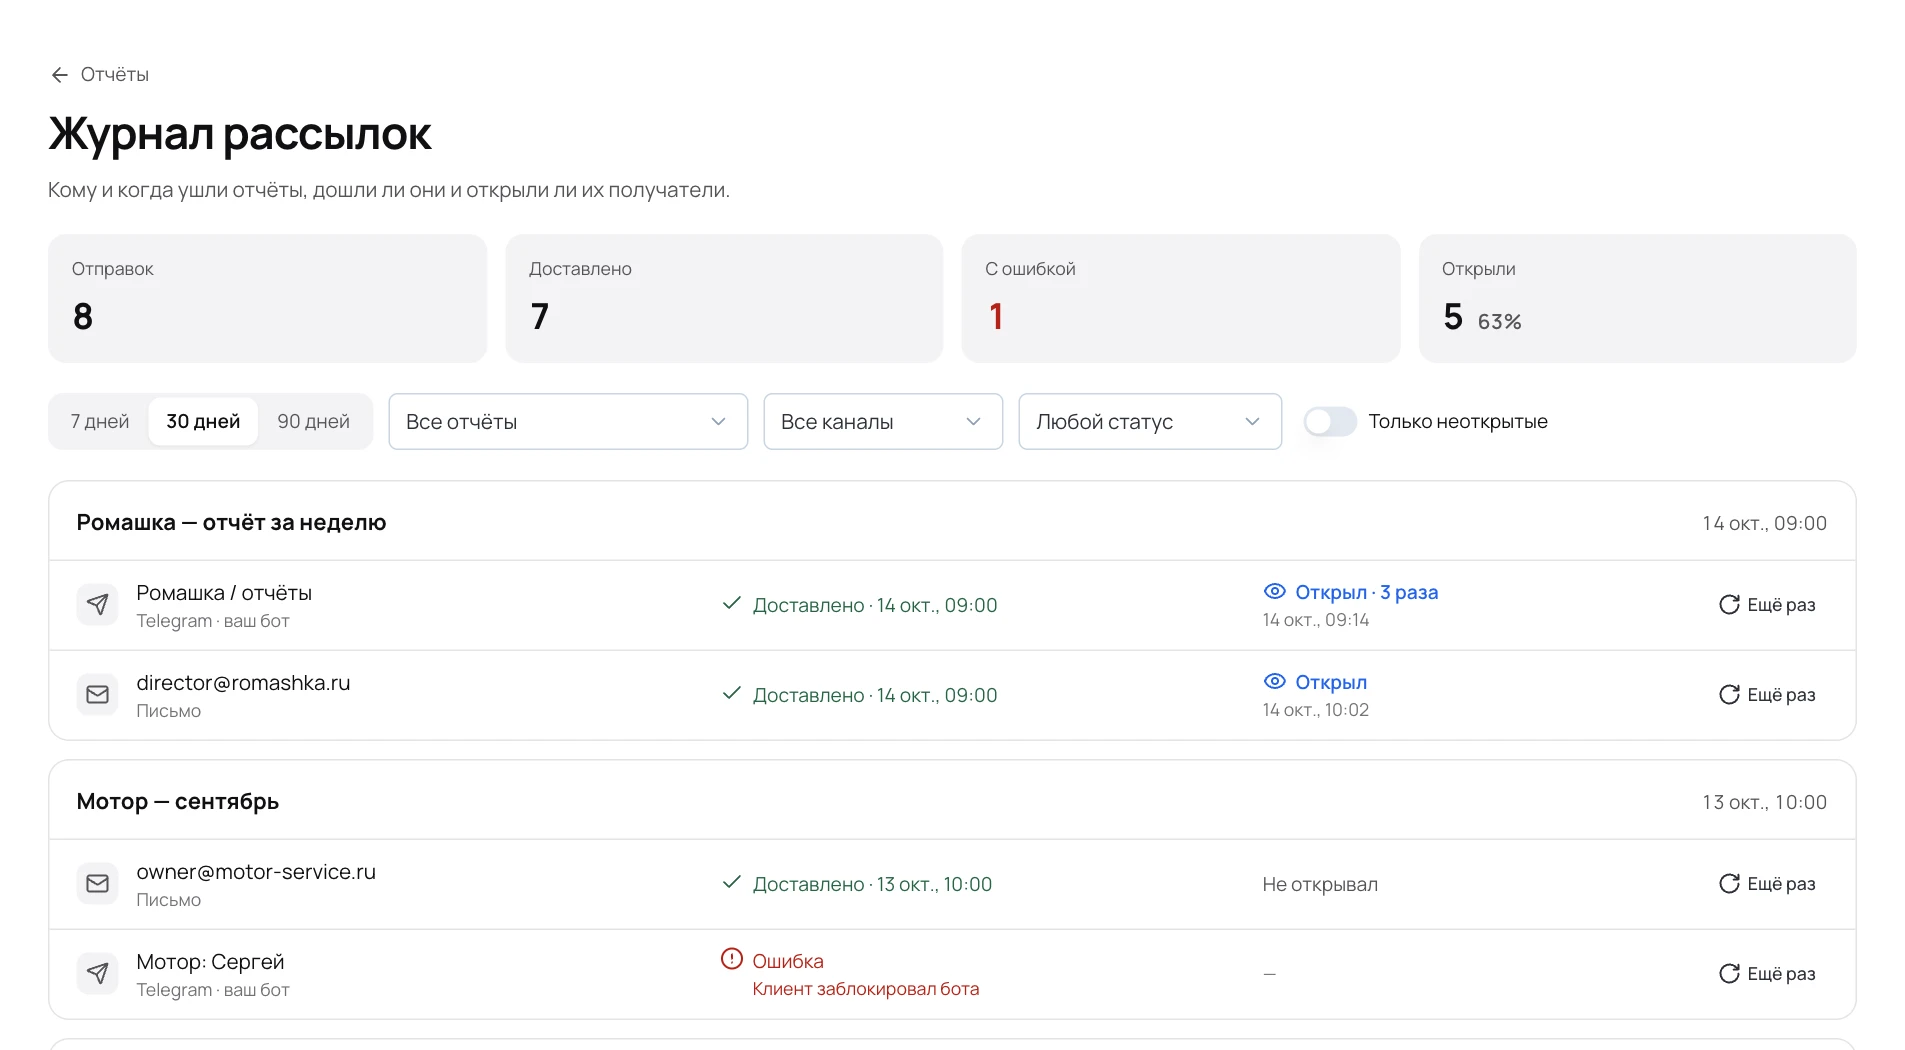This screenshot has width=1905, height=1050.
Task: Click the owner@motor-service.ru recipient text
Action: pos(256,872)
